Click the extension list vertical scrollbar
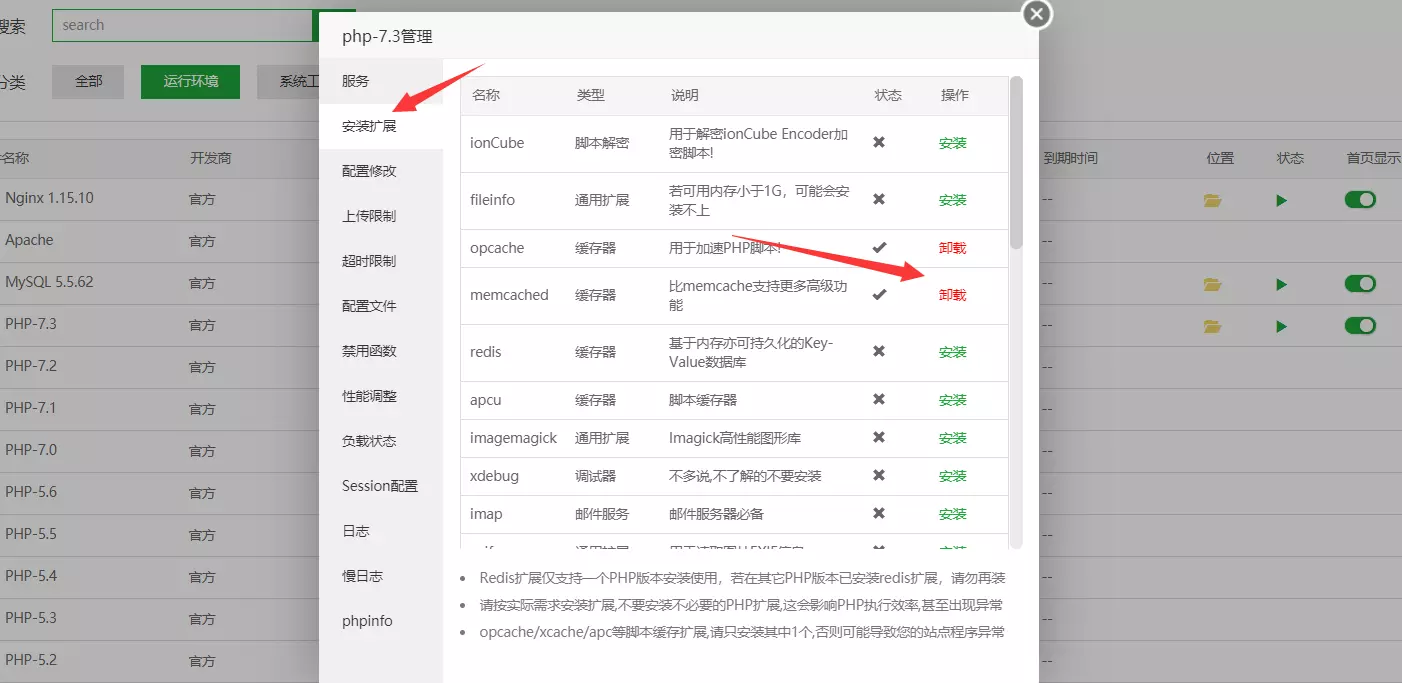This screenshot has width=1402, height=683. [x=1016, y=162]
